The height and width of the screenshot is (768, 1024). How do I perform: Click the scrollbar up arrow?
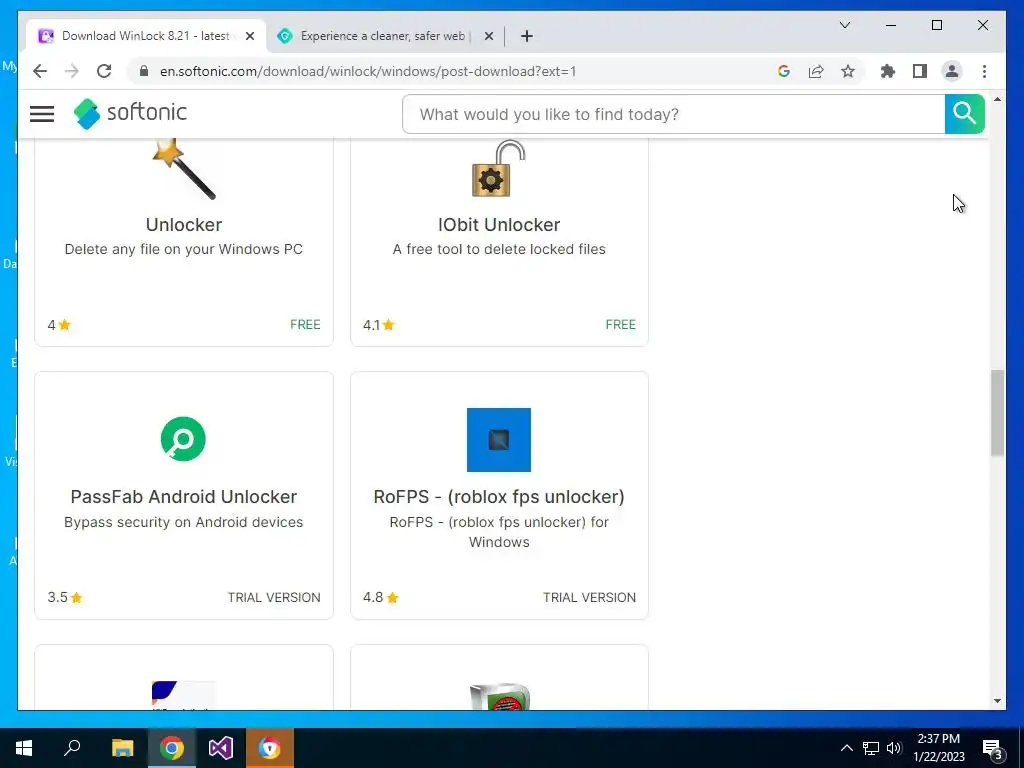coord(997,99)
